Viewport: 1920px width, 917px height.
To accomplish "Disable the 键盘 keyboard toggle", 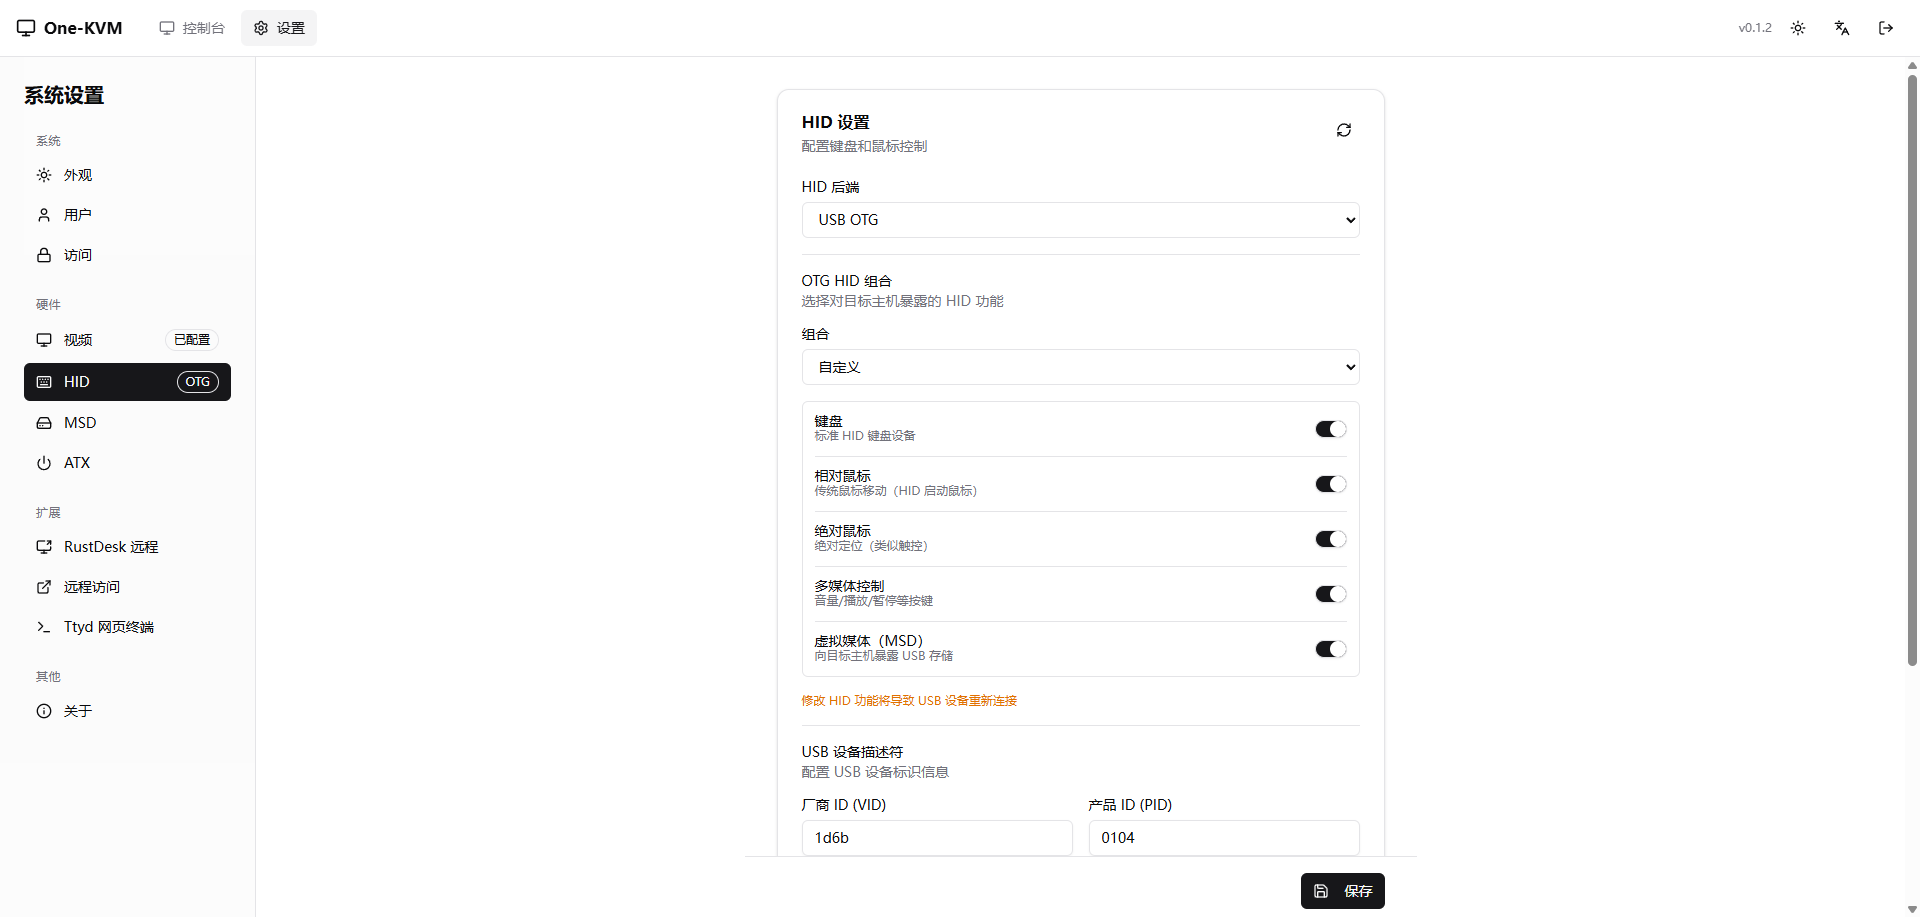I will 1330,429.
